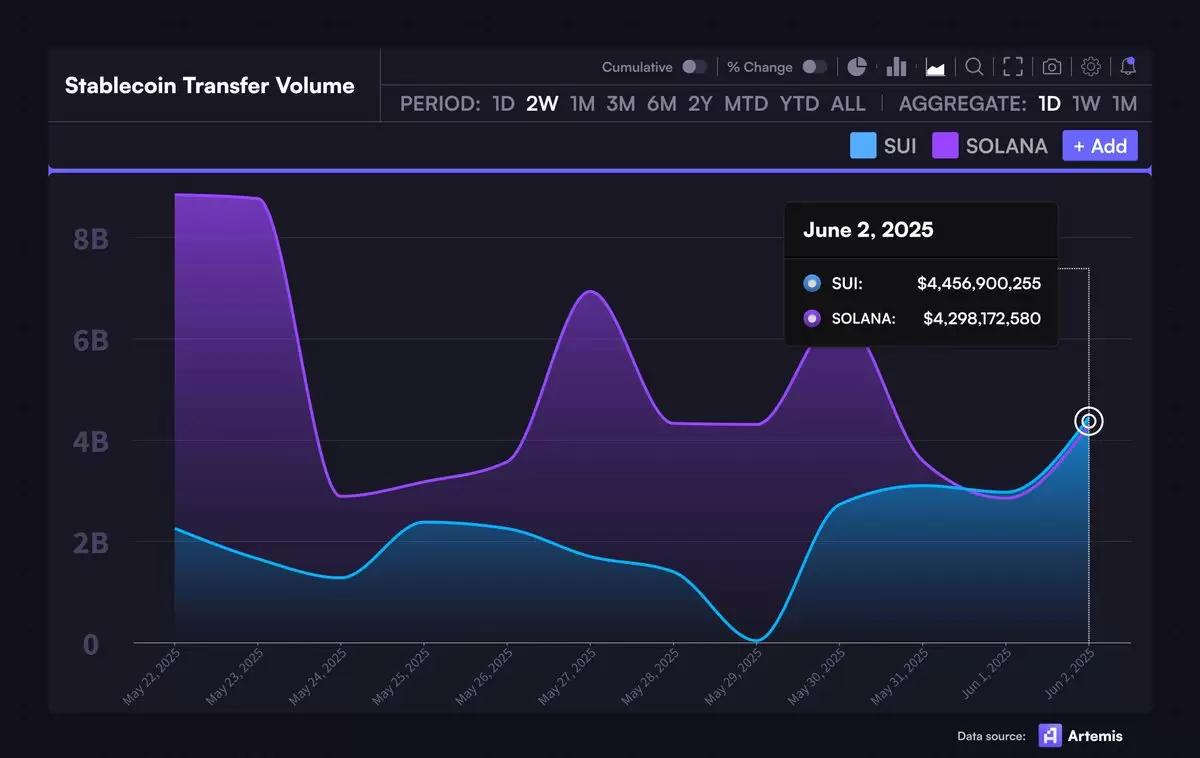Click the 8B y-axis label
The image size is (1200, 758).
(91, 239)
